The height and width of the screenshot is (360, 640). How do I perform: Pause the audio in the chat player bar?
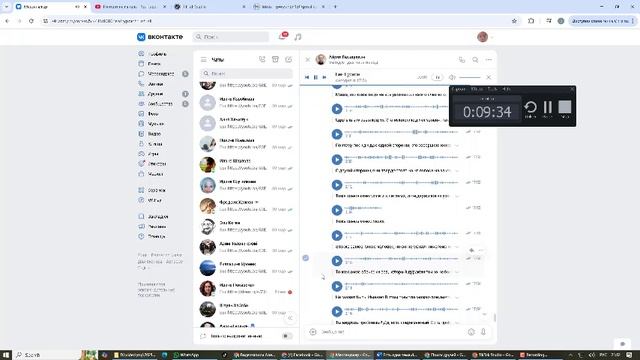tap(316, 77)
